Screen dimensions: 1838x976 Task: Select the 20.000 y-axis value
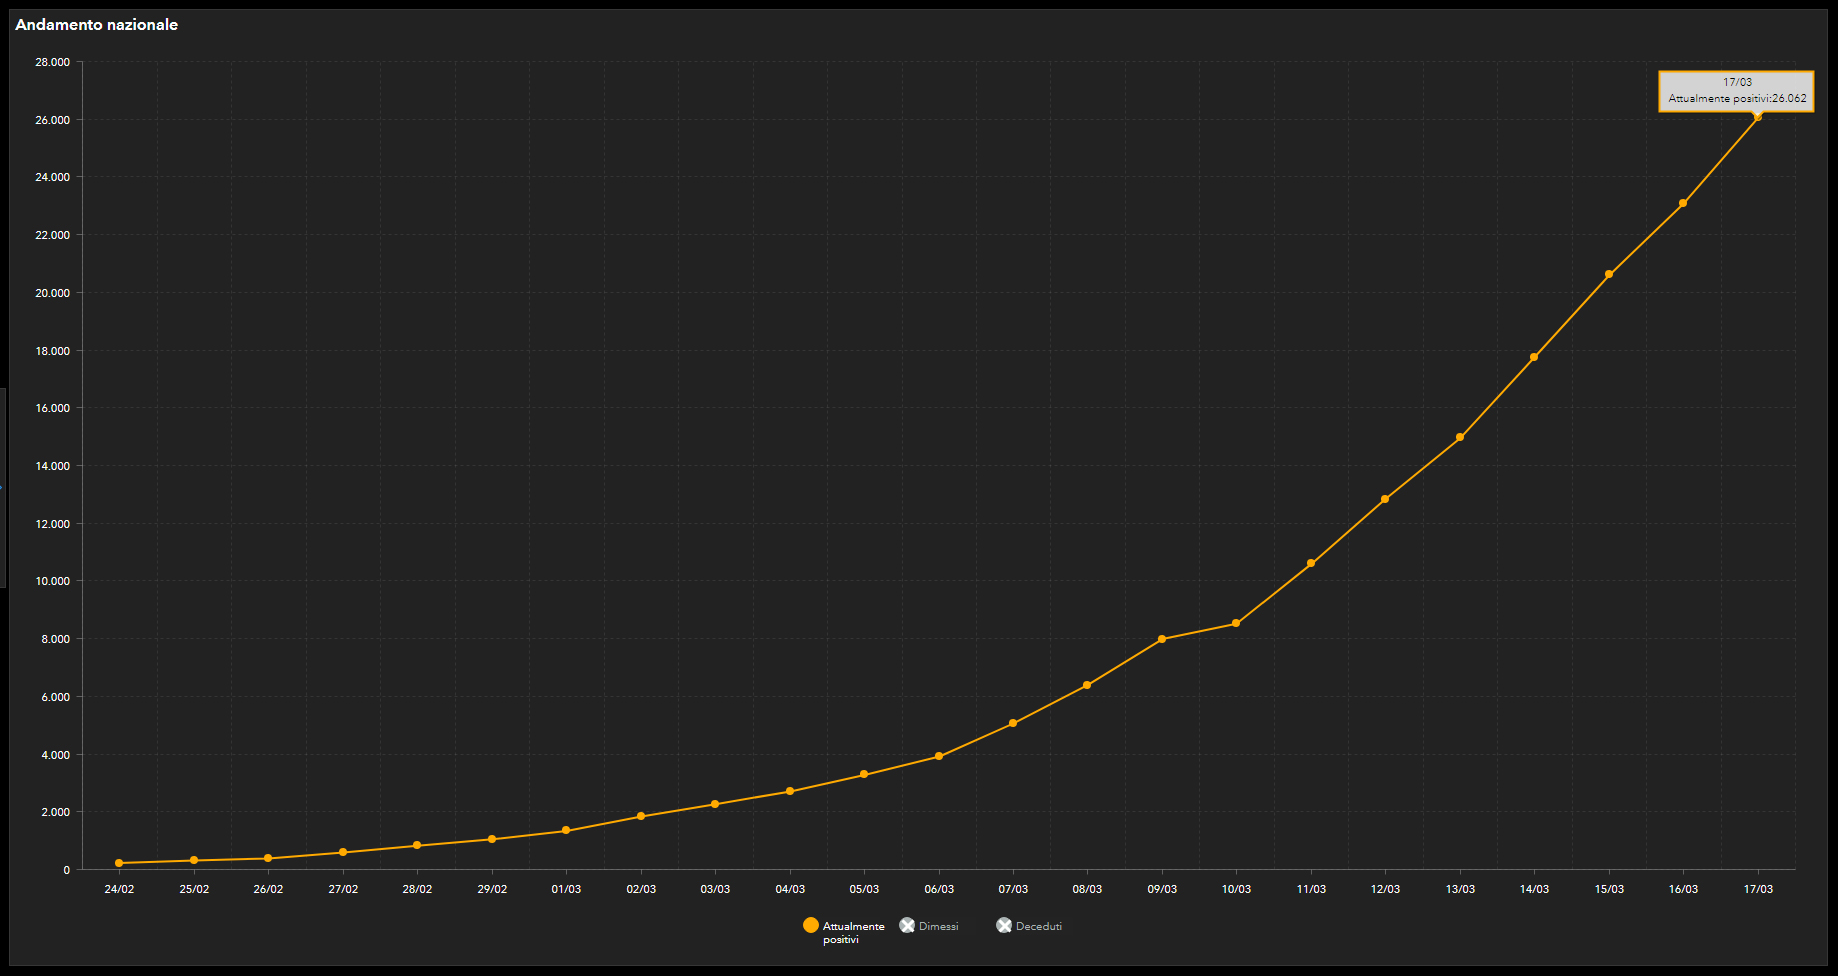52,293
